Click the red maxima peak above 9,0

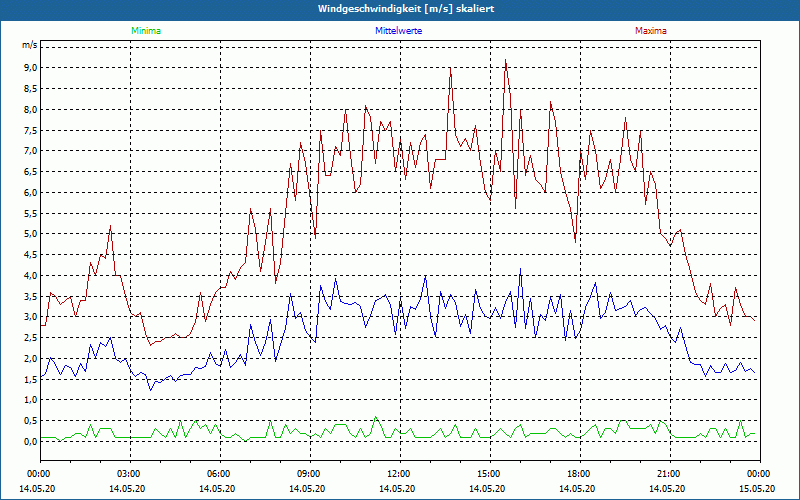click(x=506, y=60)
